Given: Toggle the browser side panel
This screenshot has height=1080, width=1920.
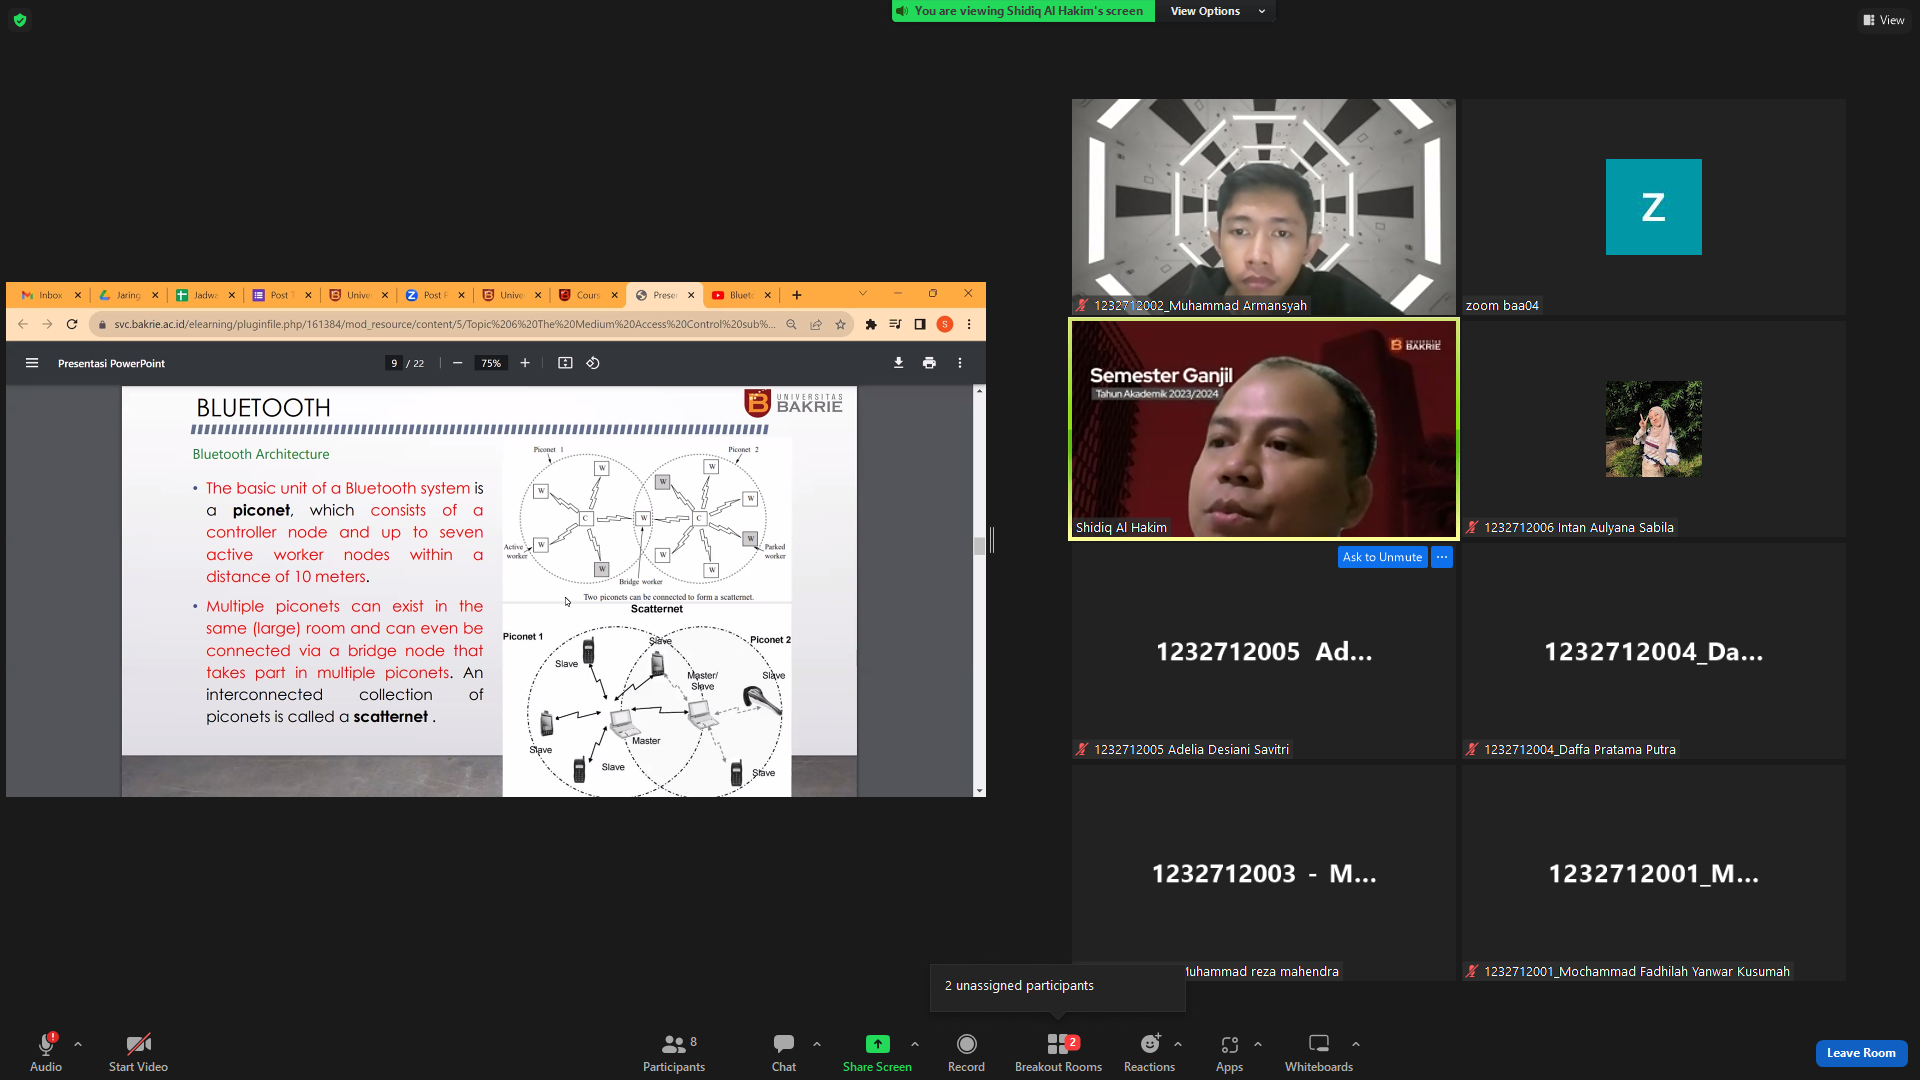Looking at the screenshot, I should click(x=920, y=324).
